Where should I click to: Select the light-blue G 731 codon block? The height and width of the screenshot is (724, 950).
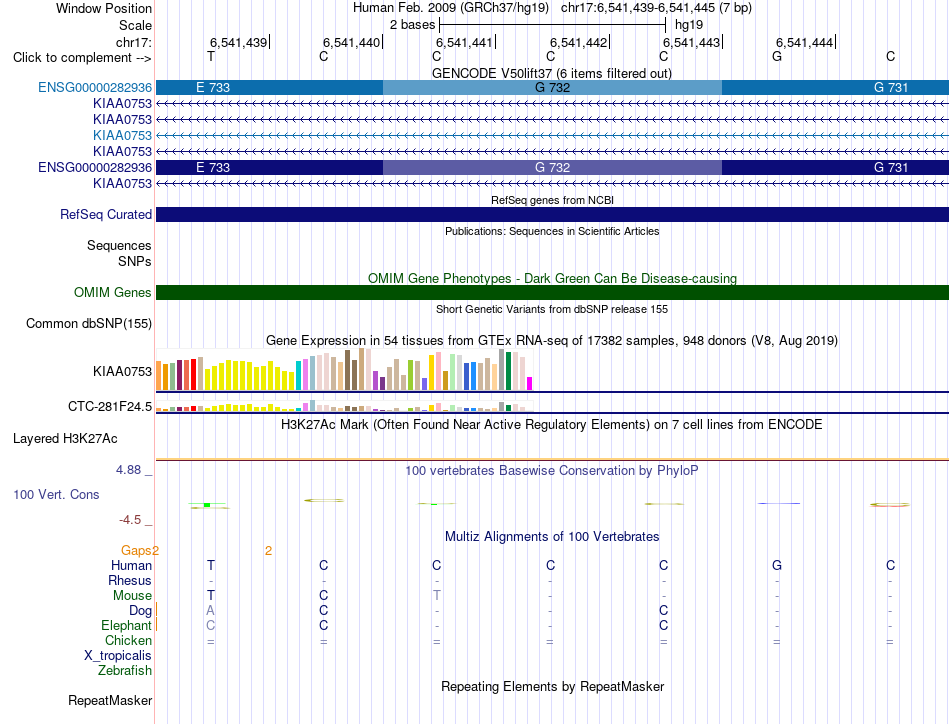[x=835, y=87]
